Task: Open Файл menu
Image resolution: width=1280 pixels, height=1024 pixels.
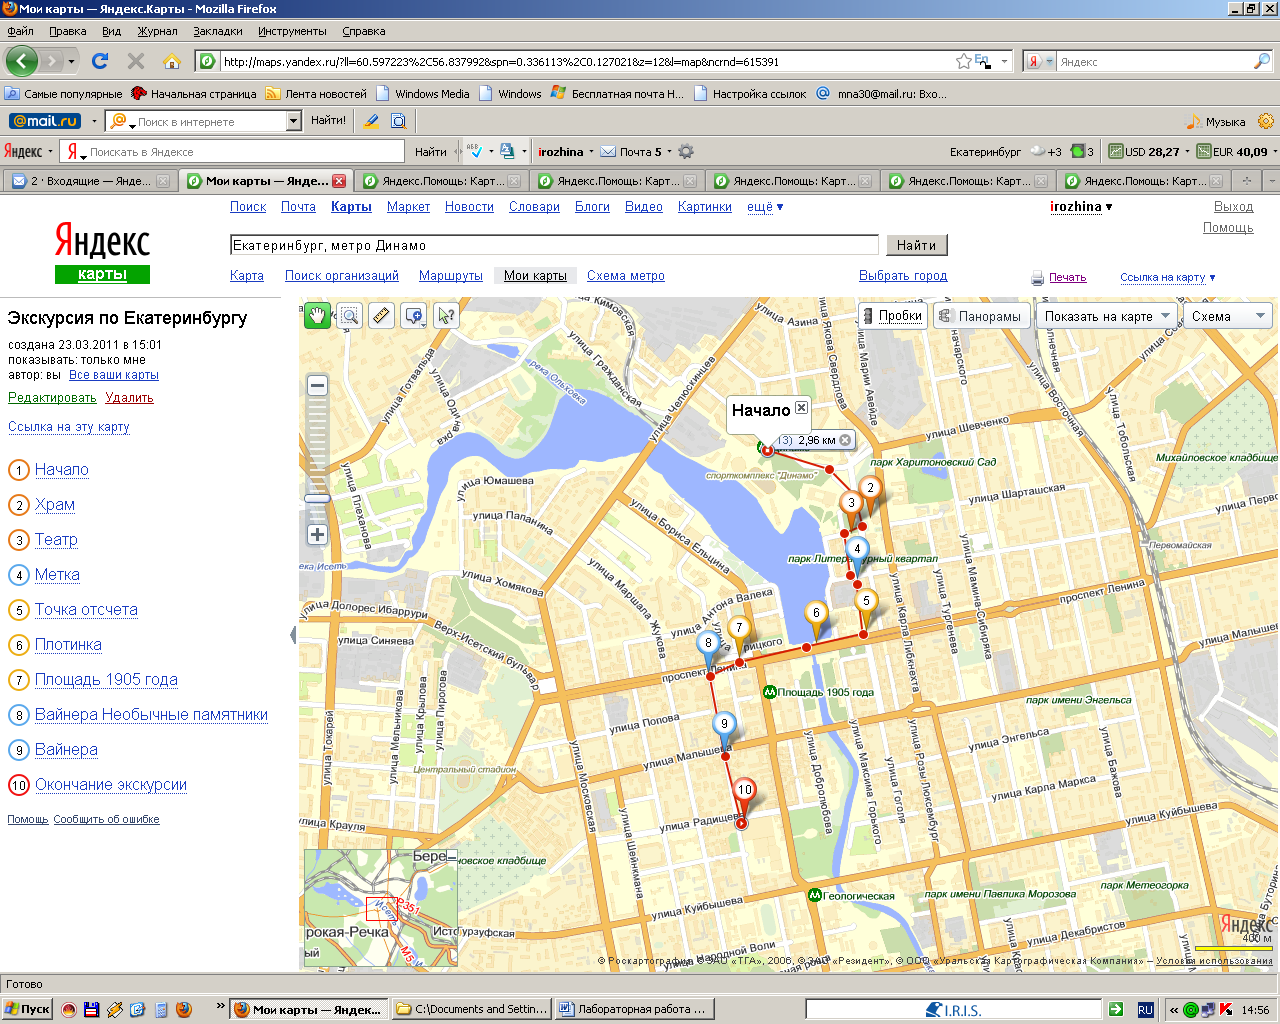Action: click(20, 31)
